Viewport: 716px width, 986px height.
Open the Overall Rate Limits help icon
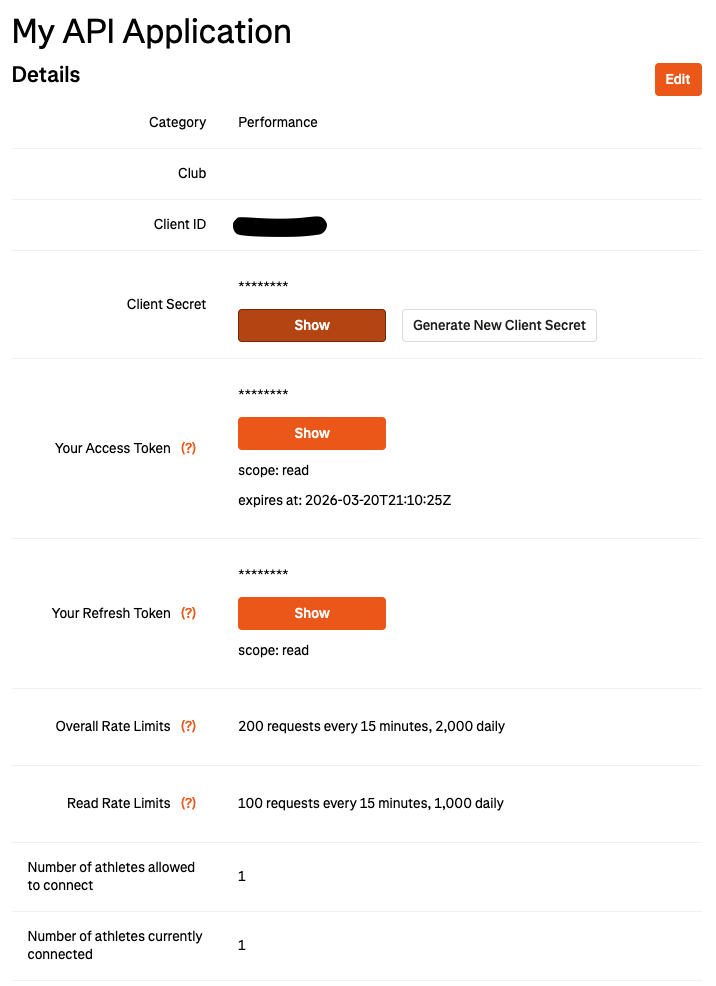pyautogui.click(x=189, y=726)
